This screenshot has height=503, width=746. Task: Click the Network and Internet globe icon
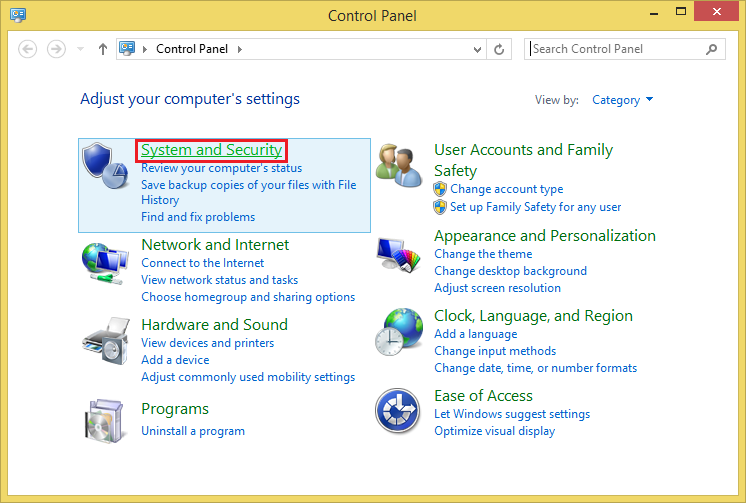point(105,263)
